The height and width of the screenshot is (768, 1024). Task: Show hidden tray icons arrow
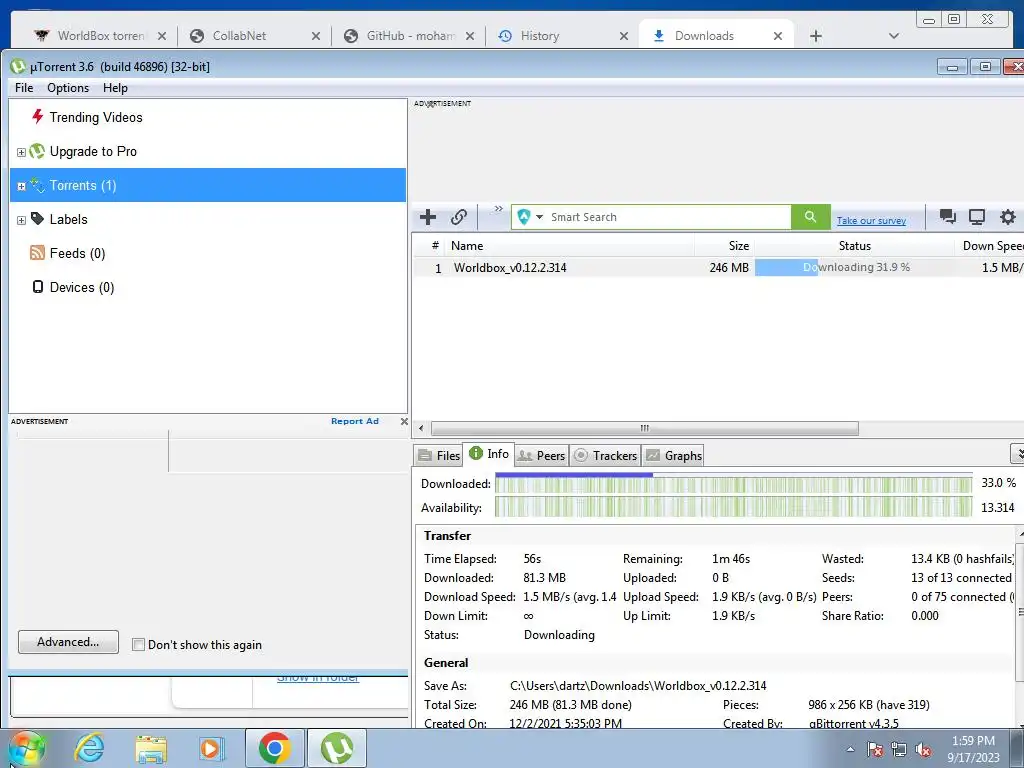[850, 750]
